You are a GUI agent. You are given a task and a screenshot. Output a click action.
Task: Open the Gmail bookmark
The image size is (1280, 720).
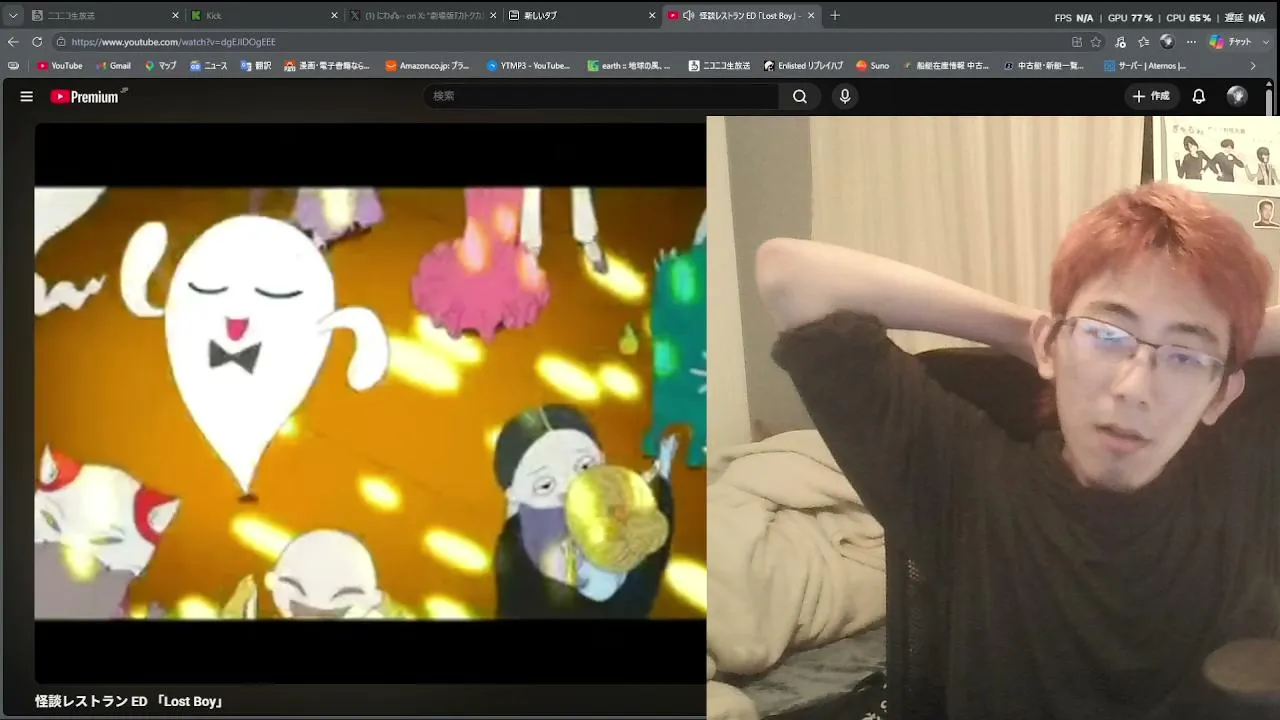click(x=113, y=66)
